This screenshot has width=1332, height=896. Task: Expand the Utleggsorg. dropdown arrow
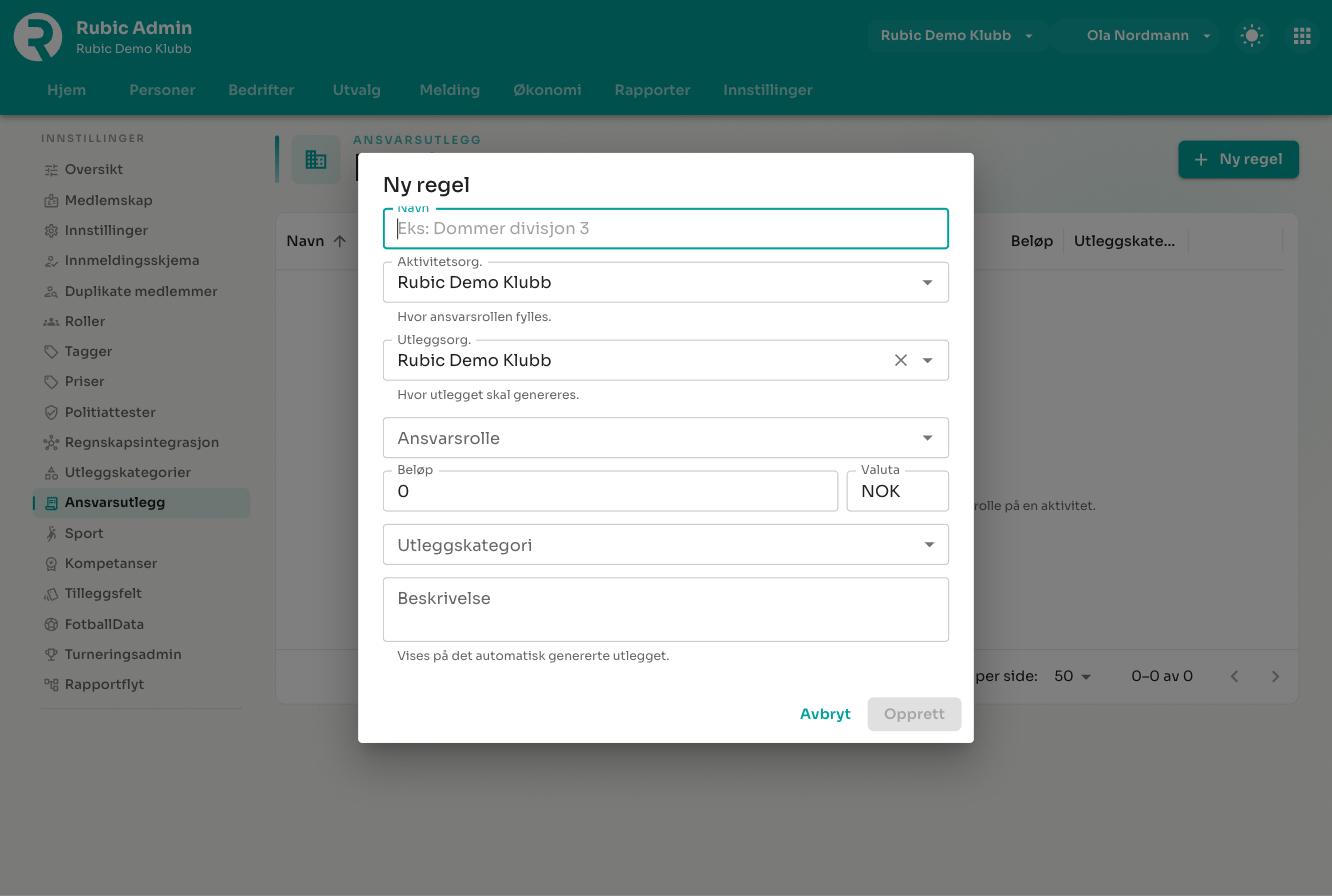point(927,360)
